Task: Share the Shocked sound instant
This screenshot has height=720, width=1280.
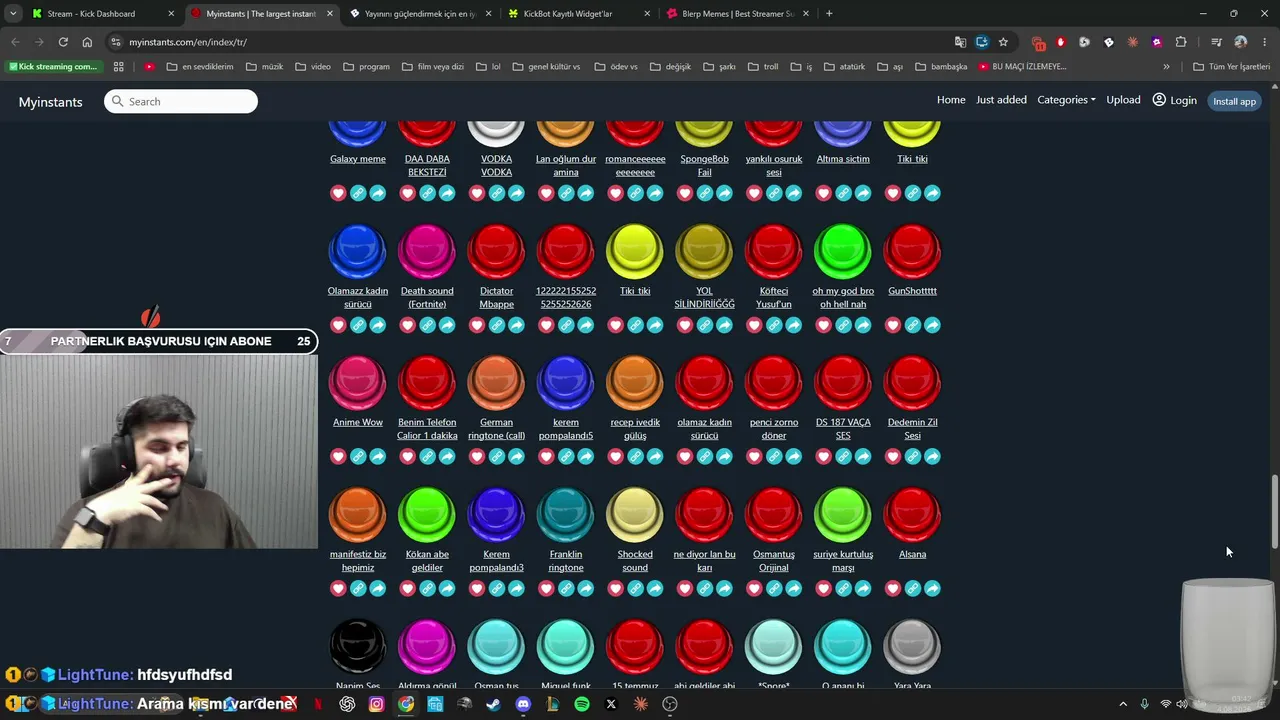Action: 655,589
